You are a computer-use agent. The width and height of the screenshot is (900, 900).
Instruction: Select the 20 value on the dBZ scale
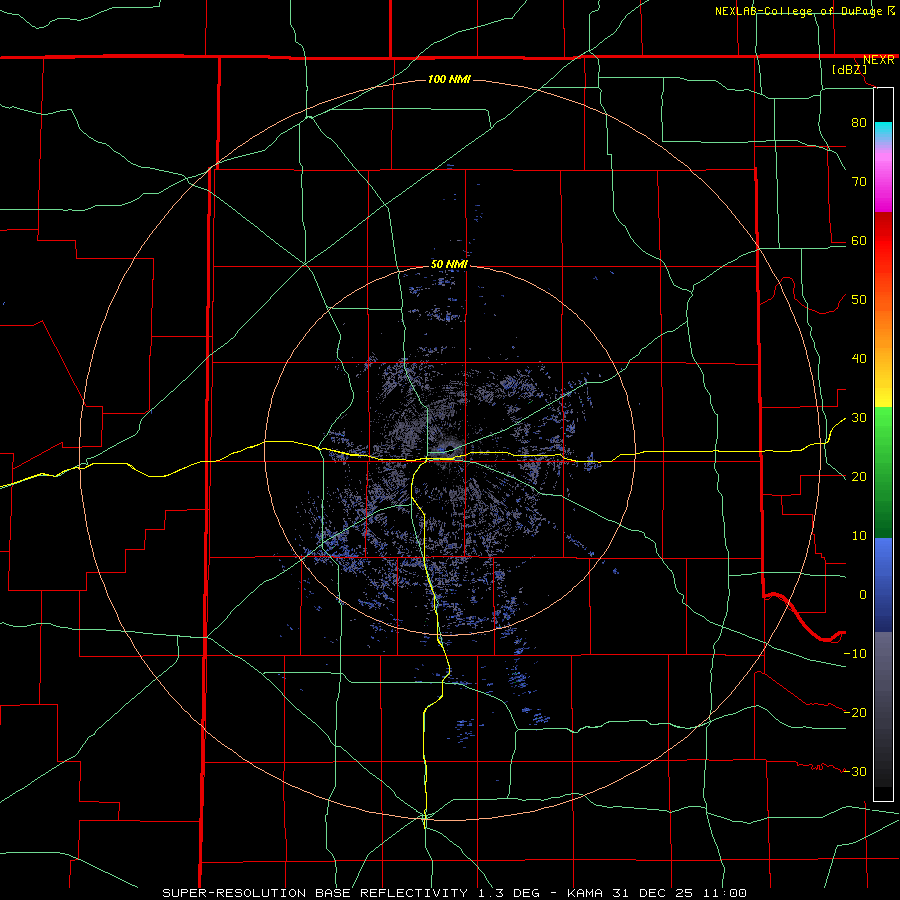tap(859, 477)
